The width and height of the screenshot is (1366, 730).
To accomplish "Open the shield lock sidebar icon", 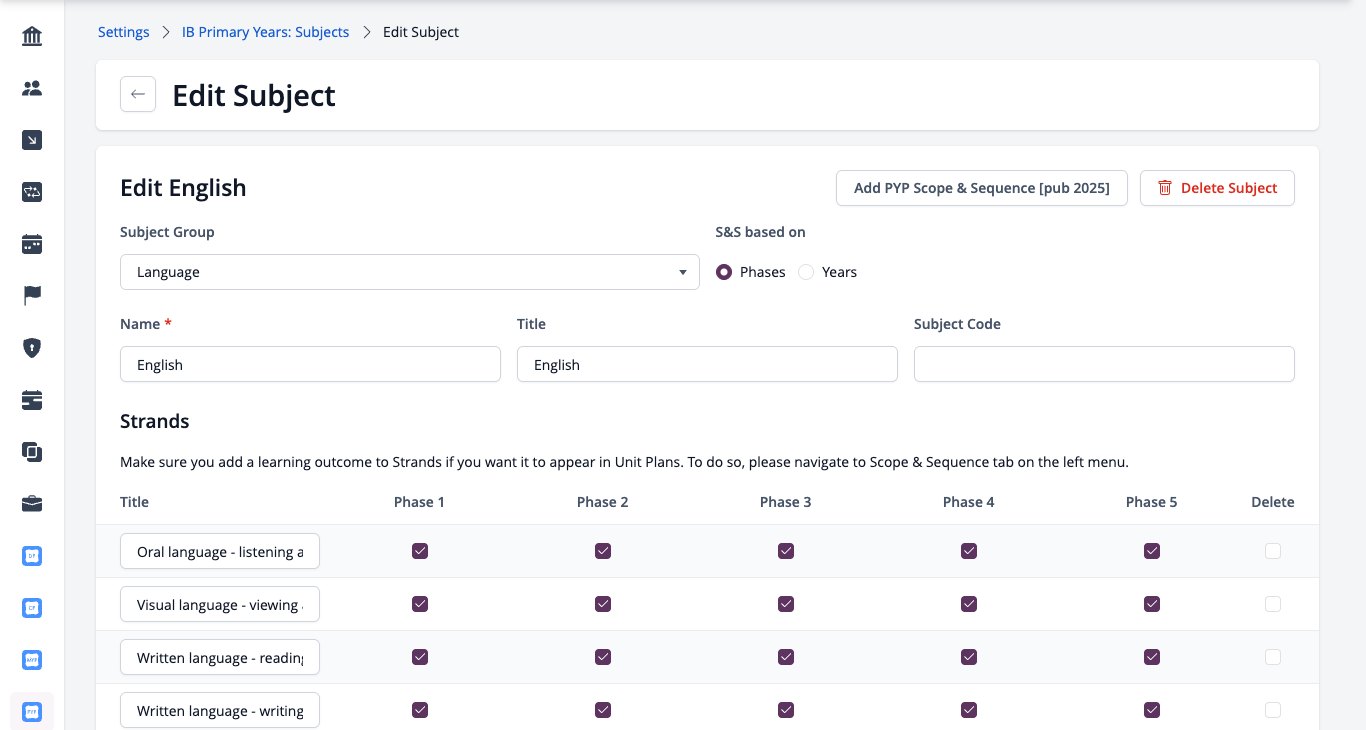I will pos(32,348).
